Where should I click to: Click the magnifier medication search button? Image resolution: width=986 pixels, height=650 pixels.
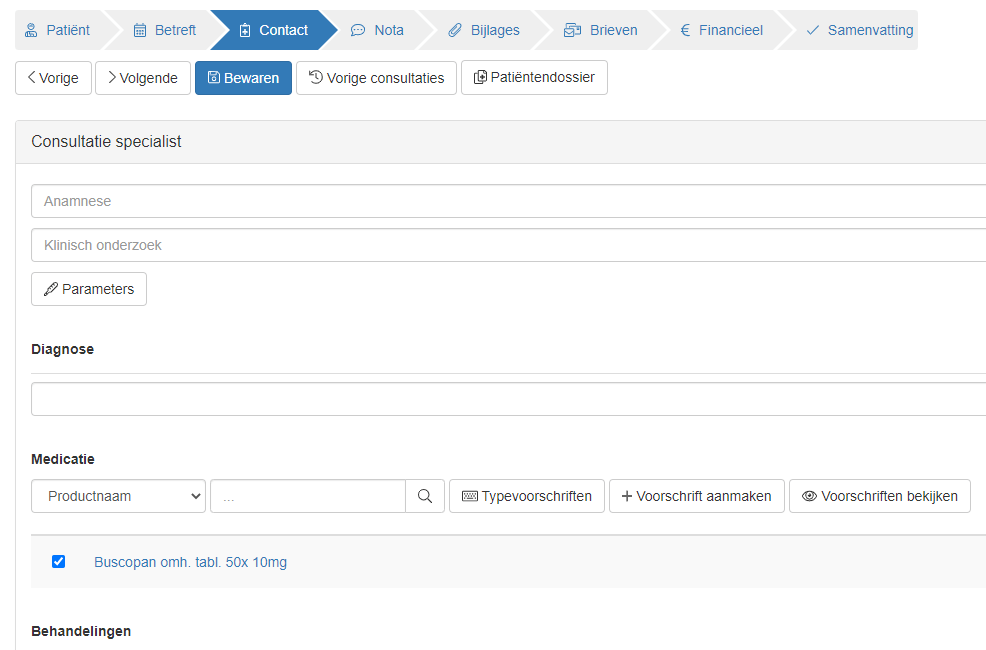425,496
